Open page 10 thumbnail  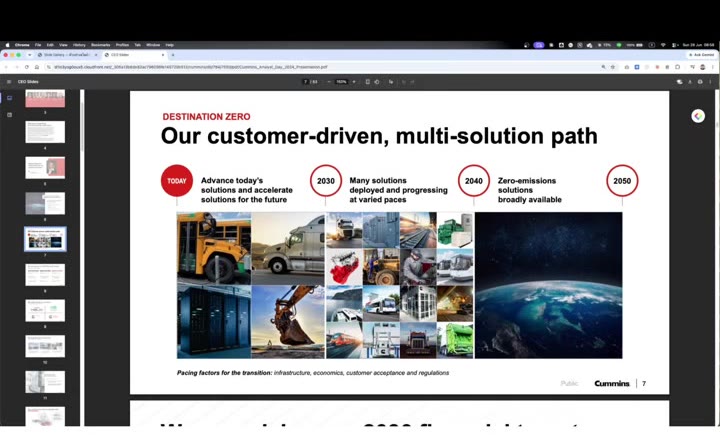[x=45, y=346]
